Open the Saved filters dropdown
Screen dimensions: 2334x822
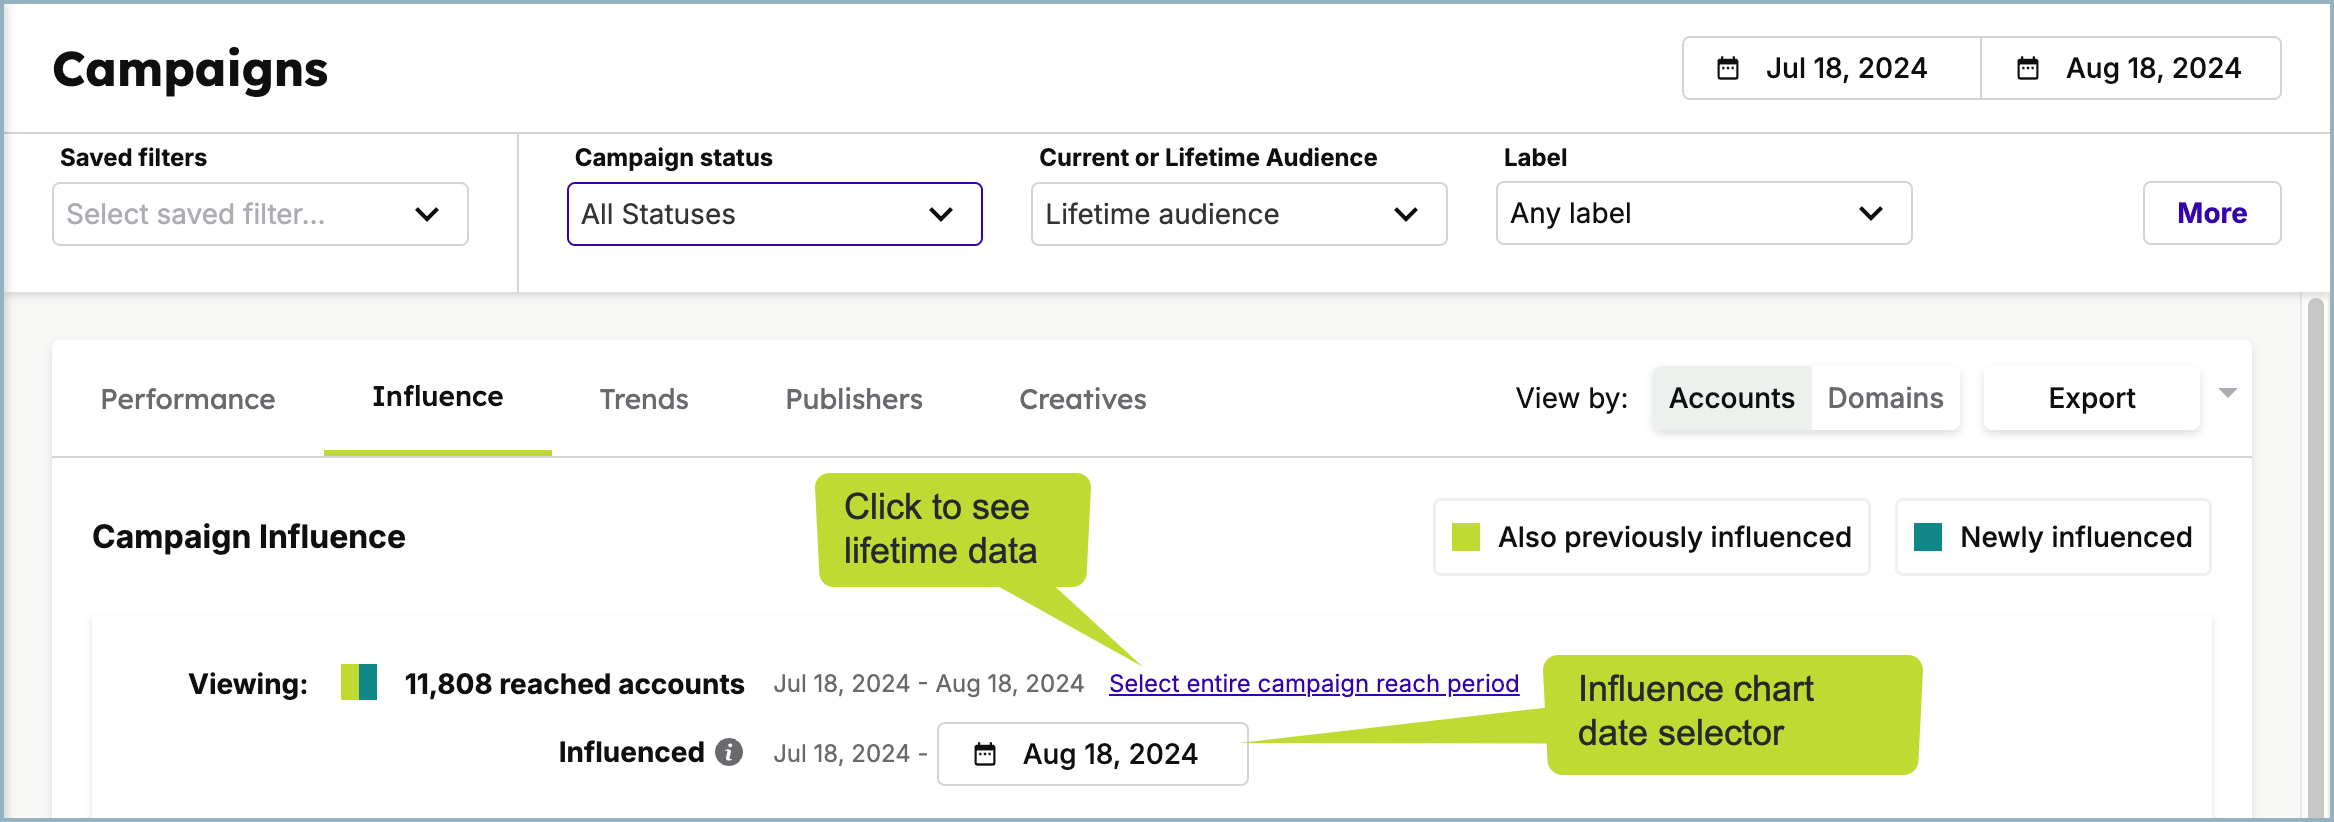(x=260, y=214)
